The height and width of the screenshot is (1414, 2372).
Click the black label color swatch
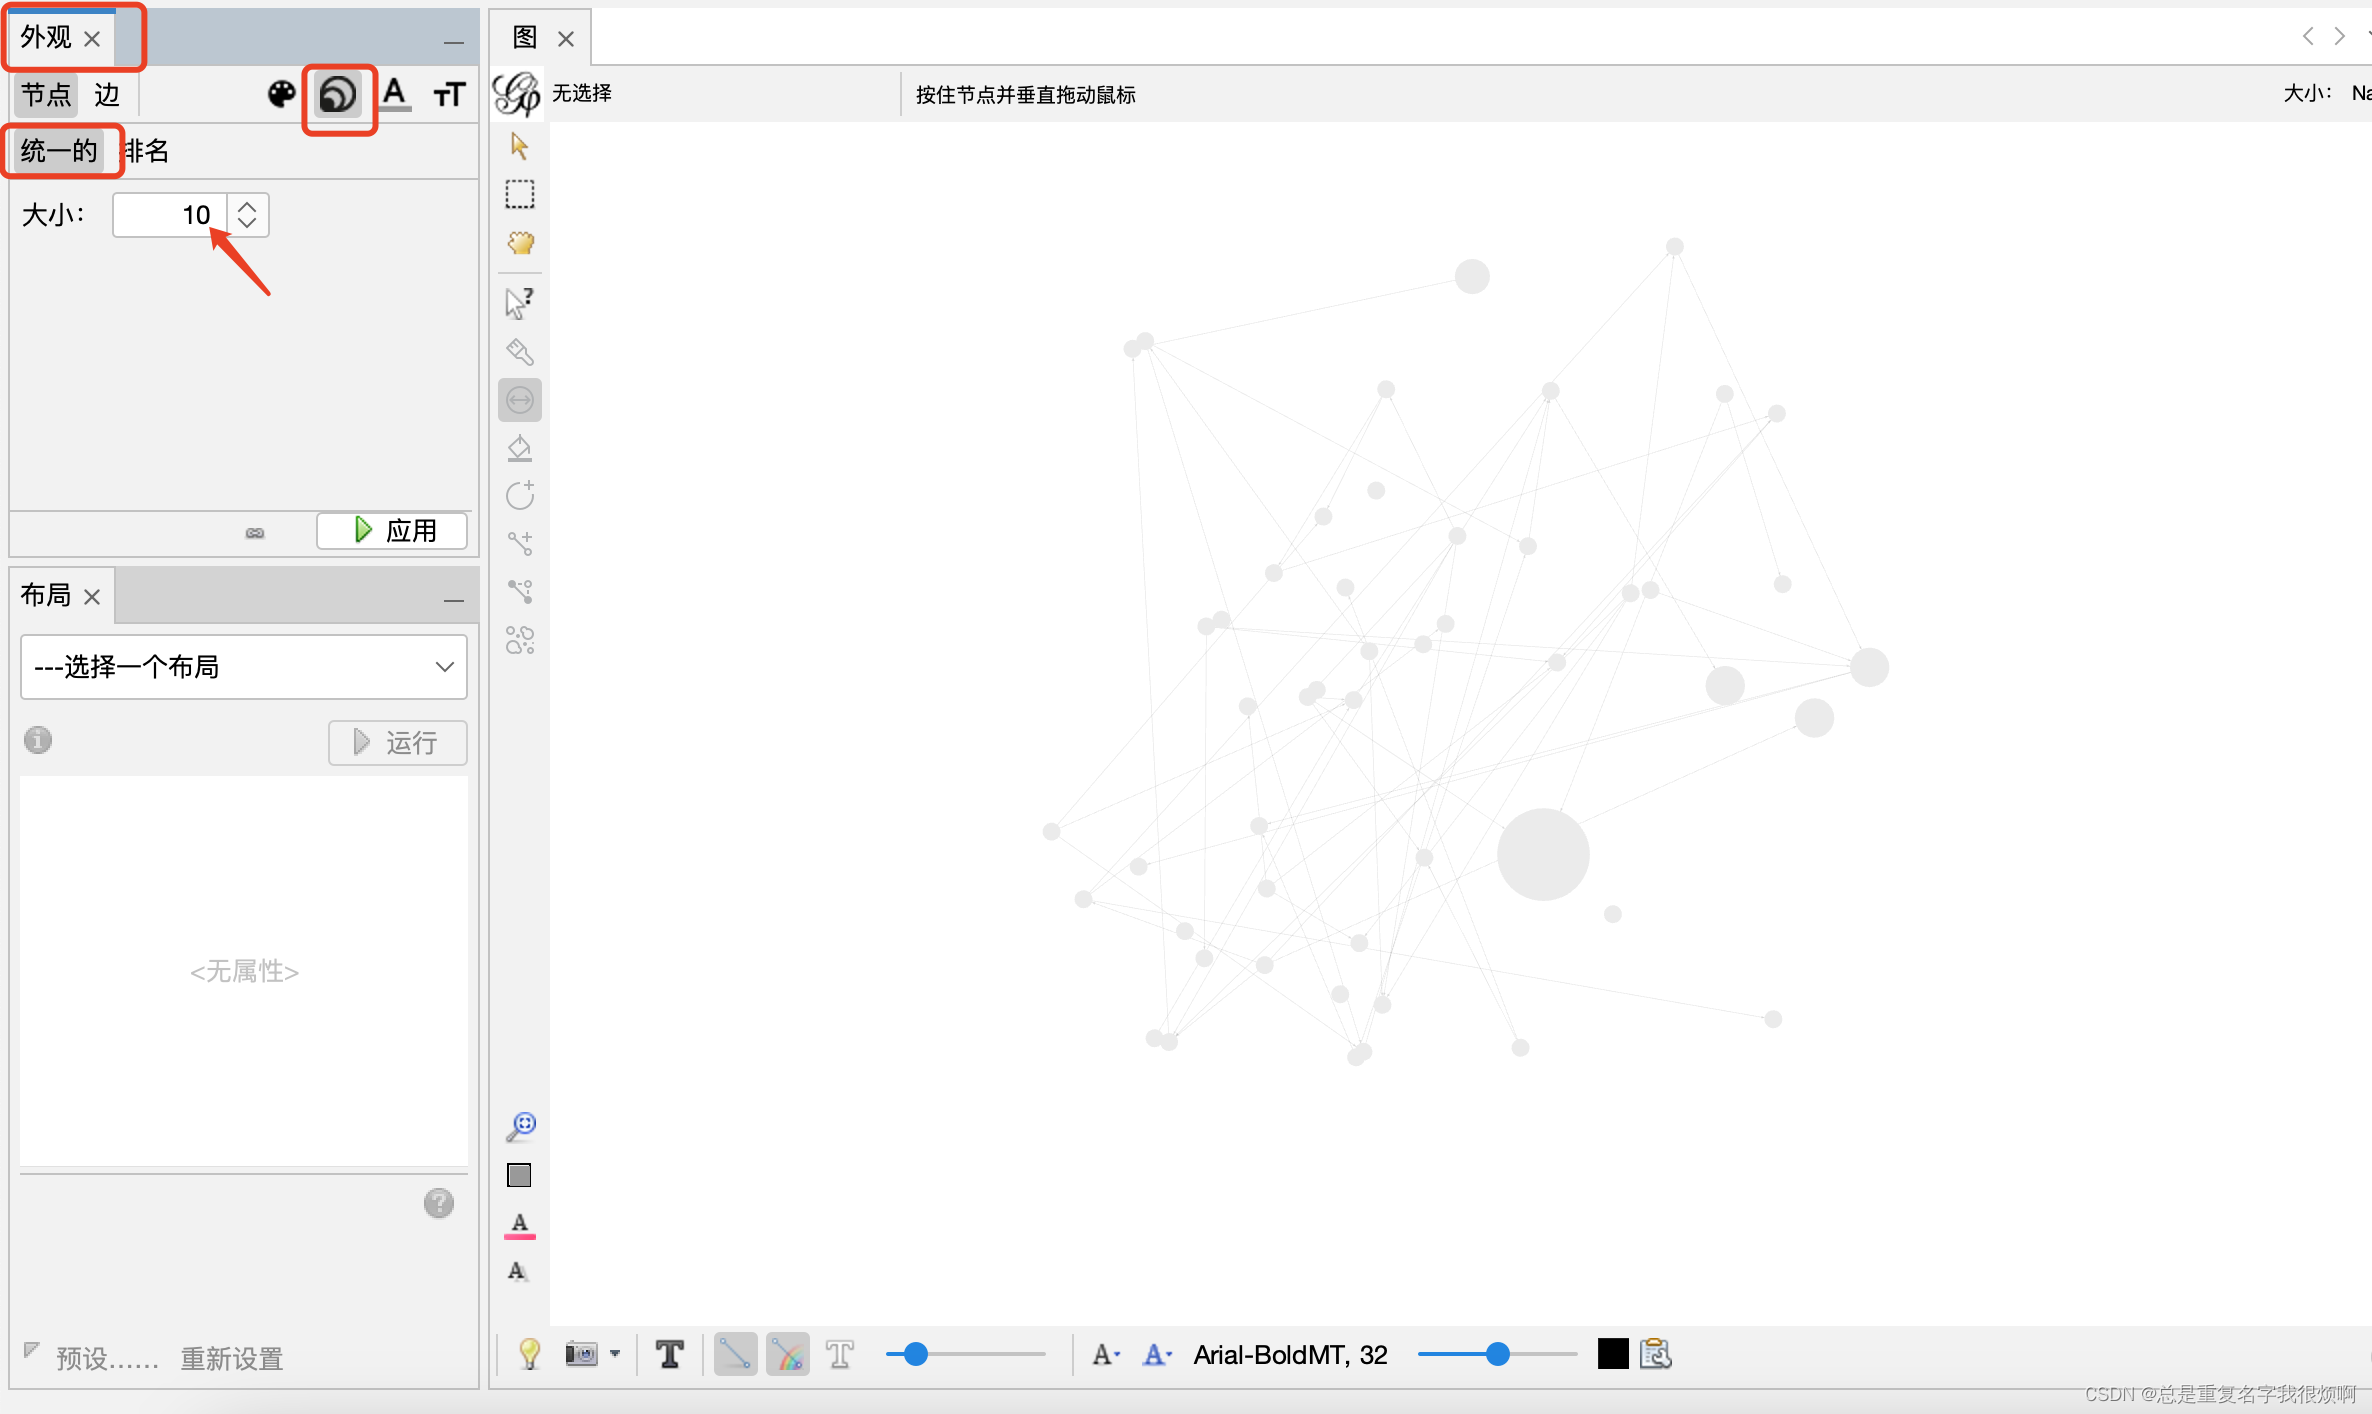(1612, 1354)
